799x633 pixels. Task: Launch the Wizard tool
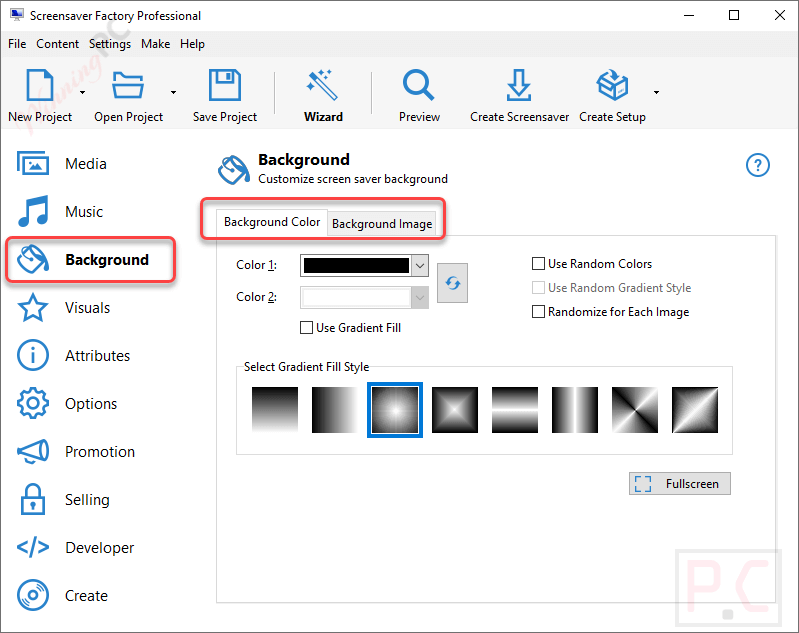point(323,96)
